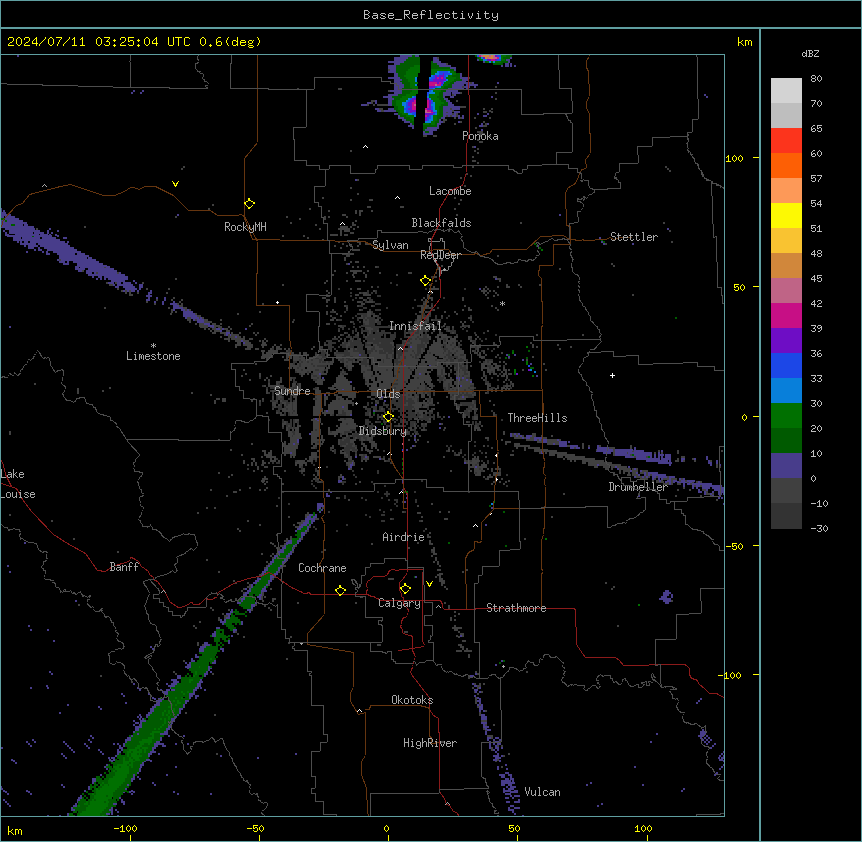Select the slate purple 10 dBZ legend swatch
Screen dimensions: 862x842
786,466
